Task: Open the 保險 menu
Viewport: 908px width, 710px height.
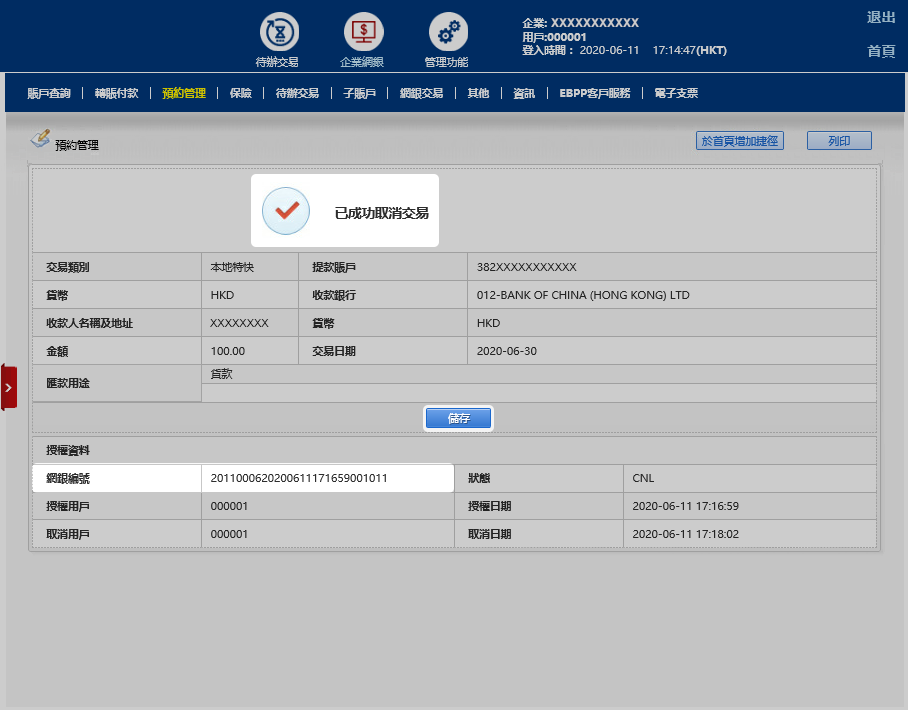Action: pos(240,93)
